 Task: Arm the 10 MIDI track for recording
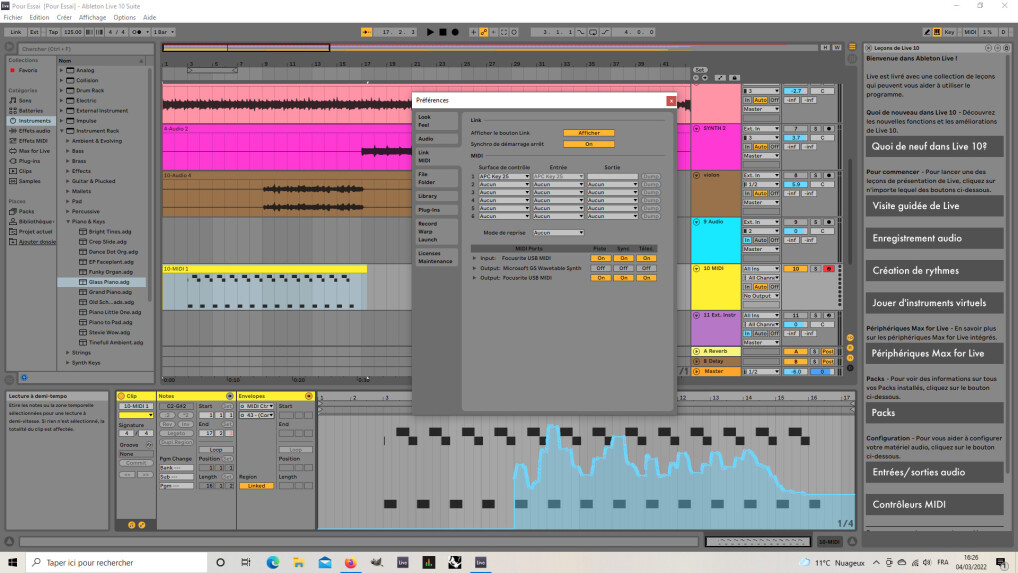[828, 269]
